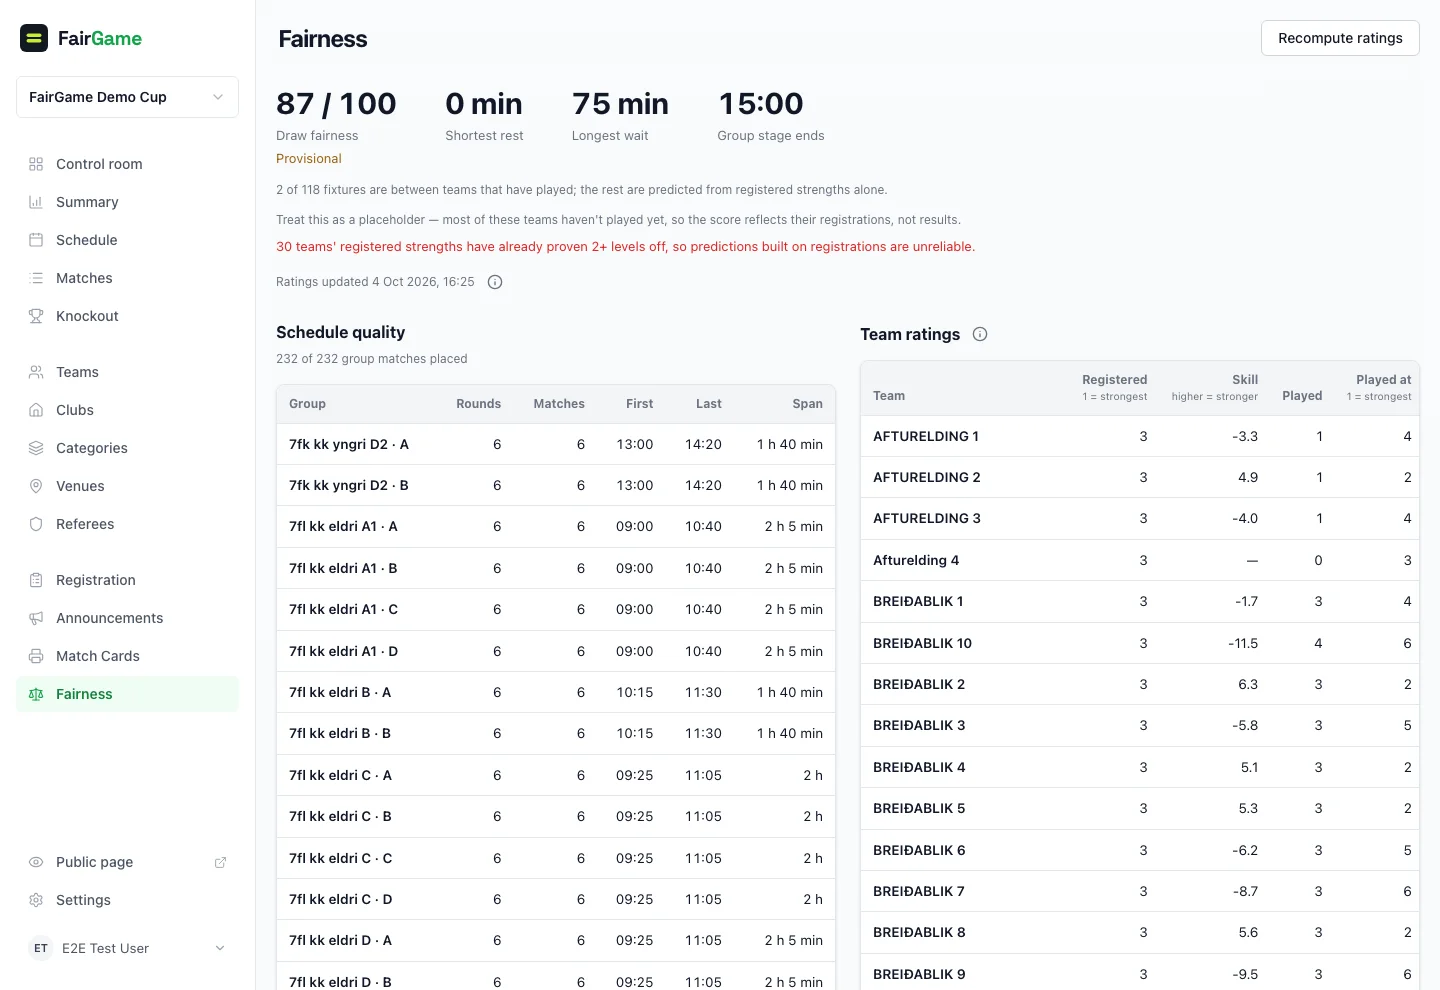Expand the E2E Test User menu
1440x990 pixels.
[127, 948]
